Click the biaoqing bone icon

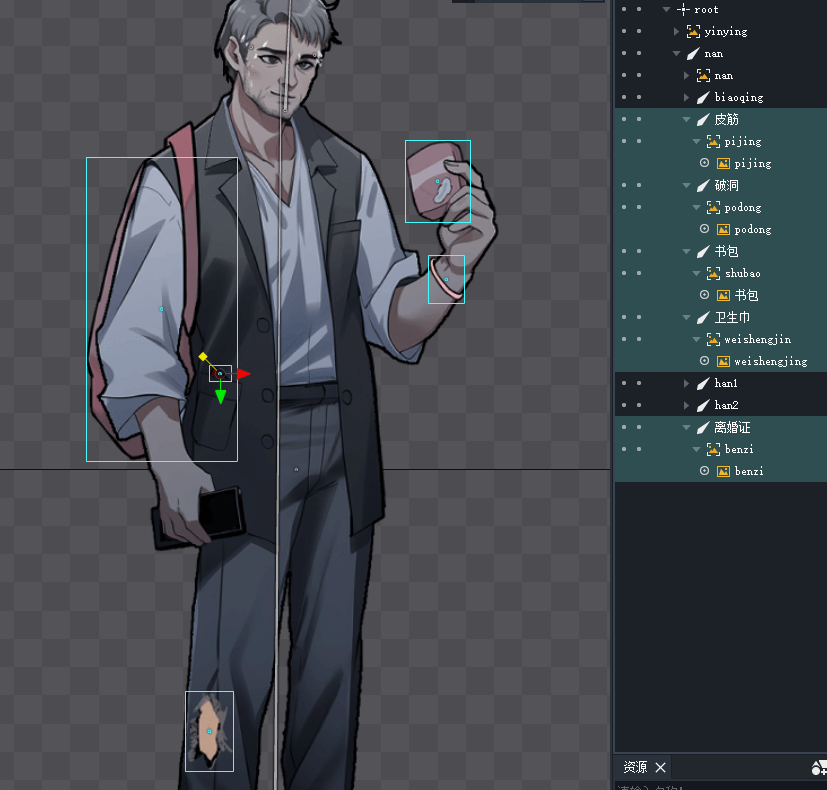pyautogui.click(x=703, y=97)
